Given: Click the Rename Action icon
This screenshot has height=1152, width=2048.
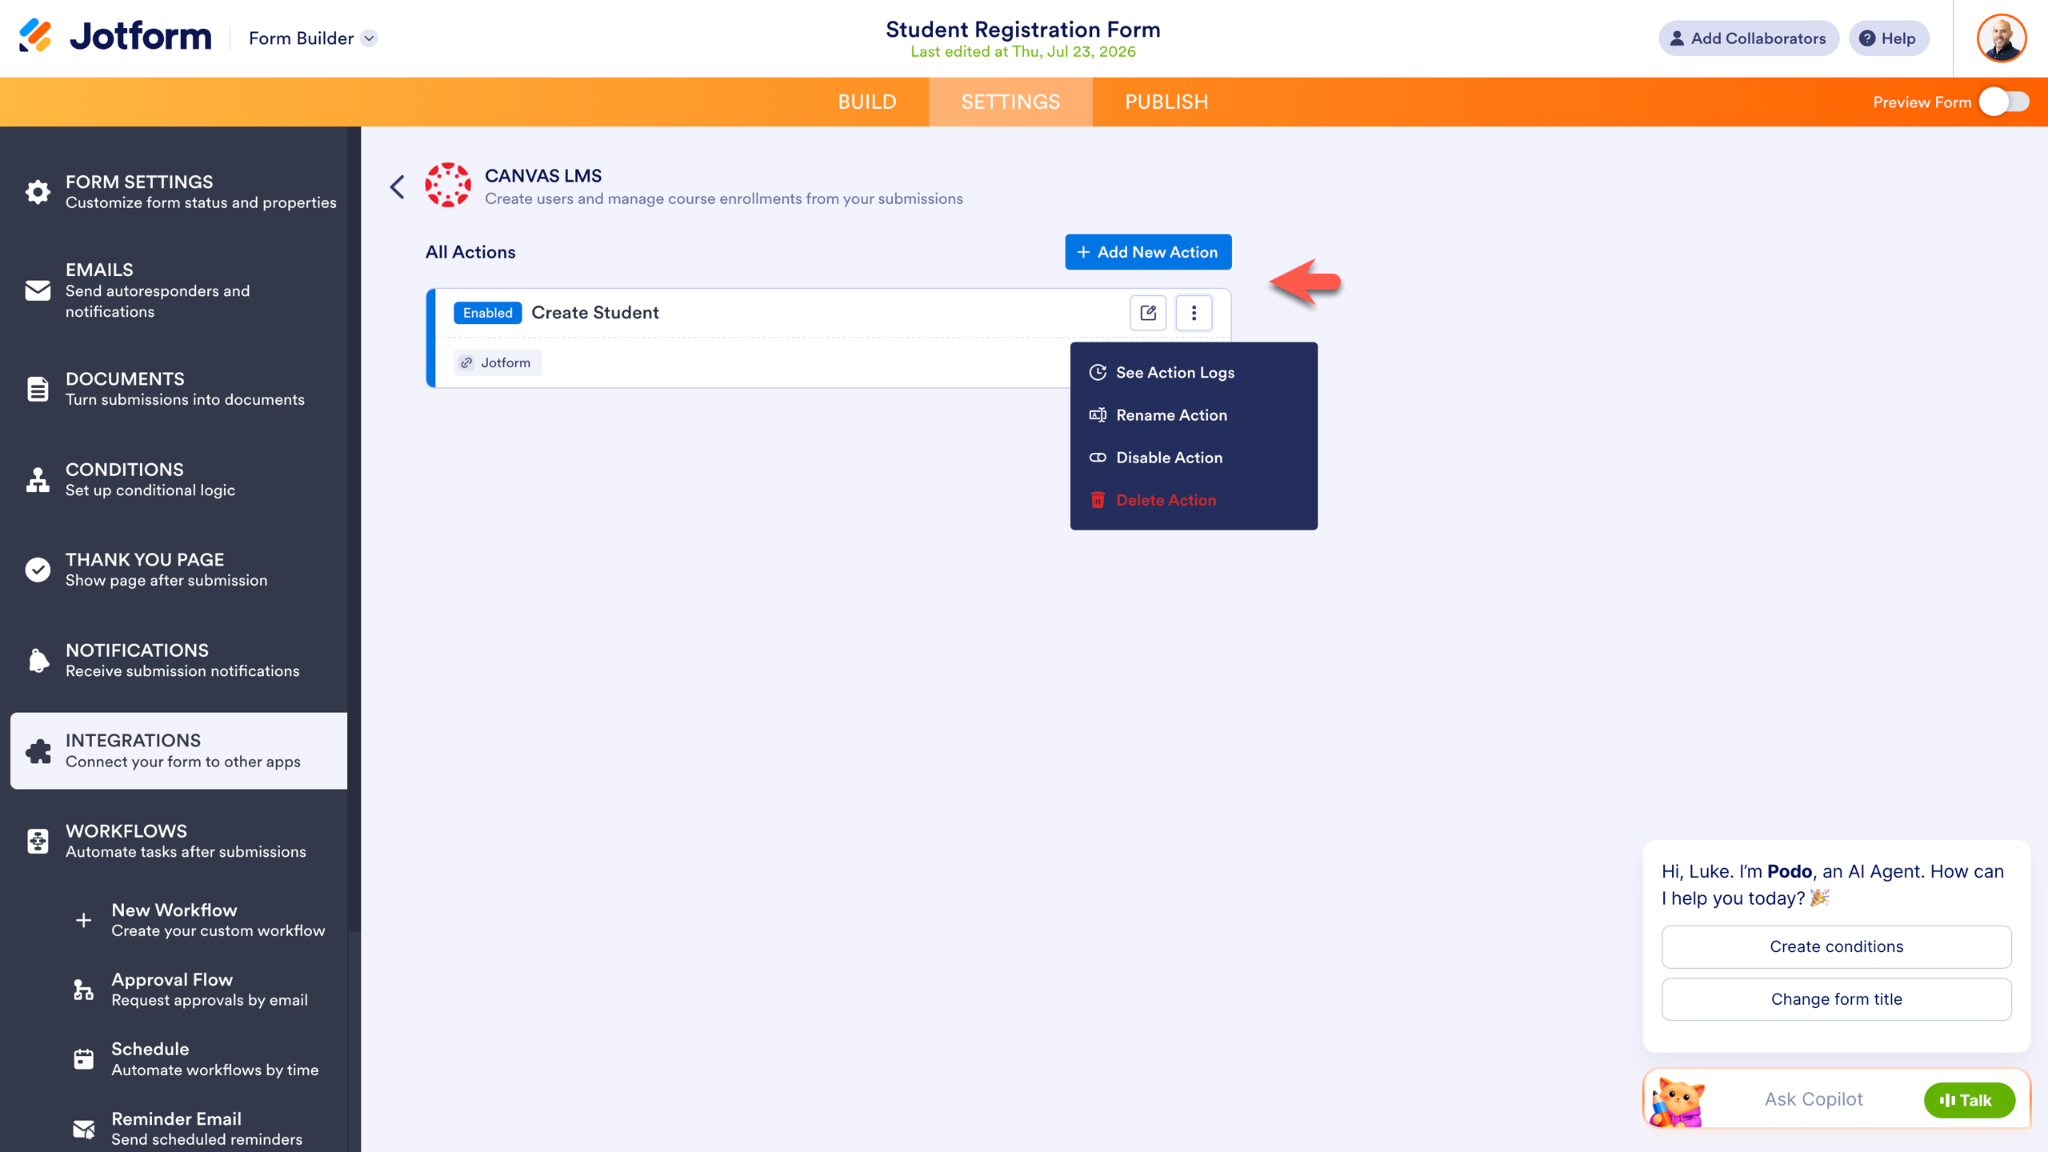Looking at the screenshot, I should click(x=1097, y=415).
